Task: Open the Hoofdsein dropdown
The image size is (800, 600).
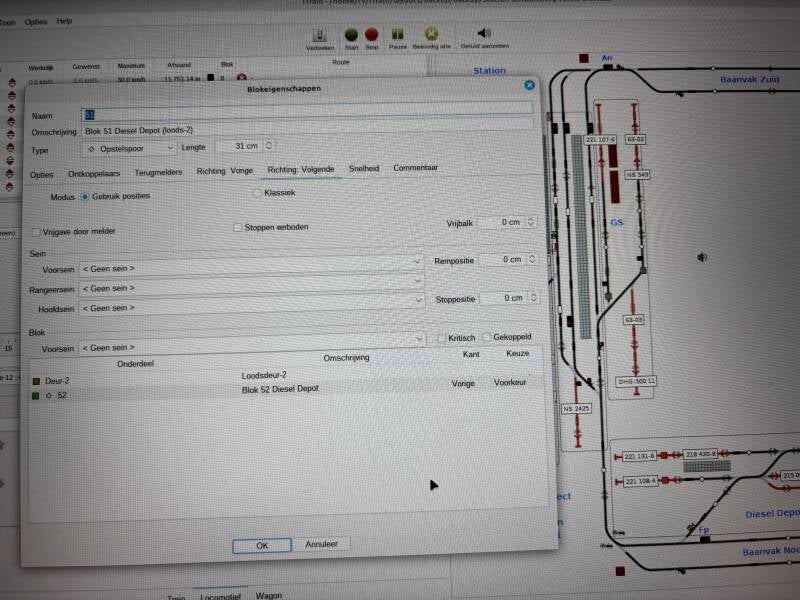Action: 251,306
